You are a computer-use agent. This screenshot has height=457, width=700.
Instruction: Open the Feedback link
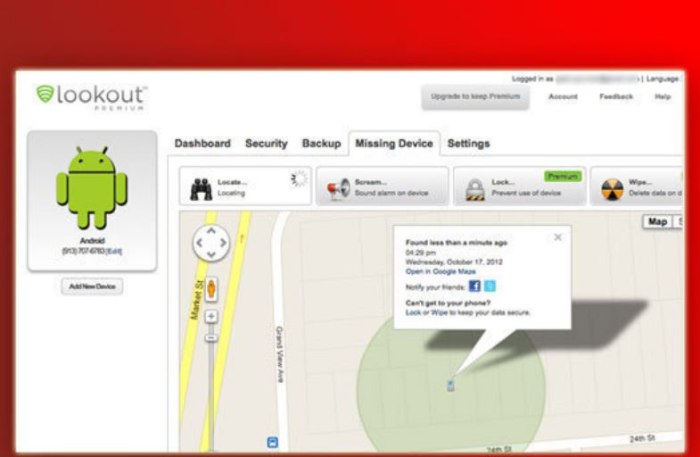616,96
